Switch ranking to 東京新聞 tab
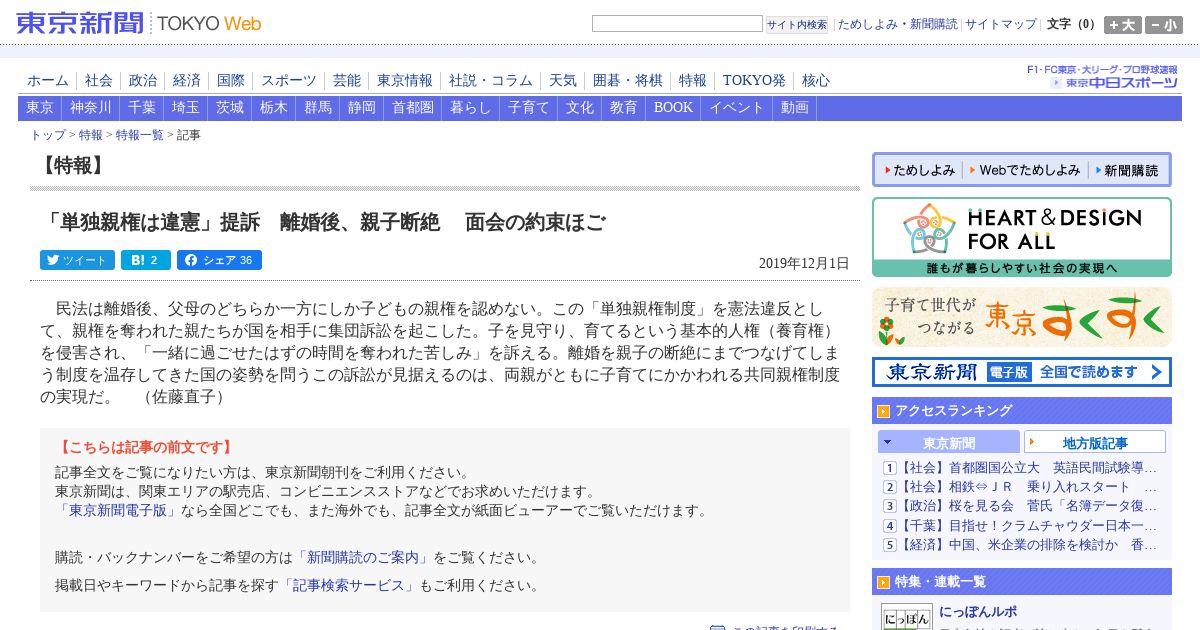Image resolution: width=1200 pixels, height=630 pixels. (949, 442)
